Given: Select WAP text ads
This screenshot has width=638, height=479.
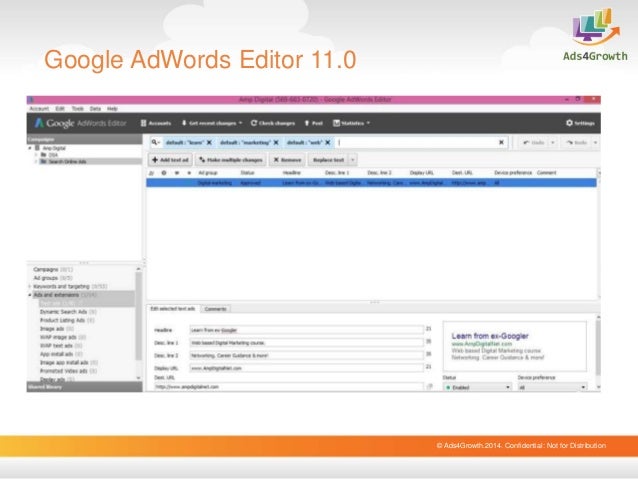Looking at the screenshot, I should tap(61, 346).
